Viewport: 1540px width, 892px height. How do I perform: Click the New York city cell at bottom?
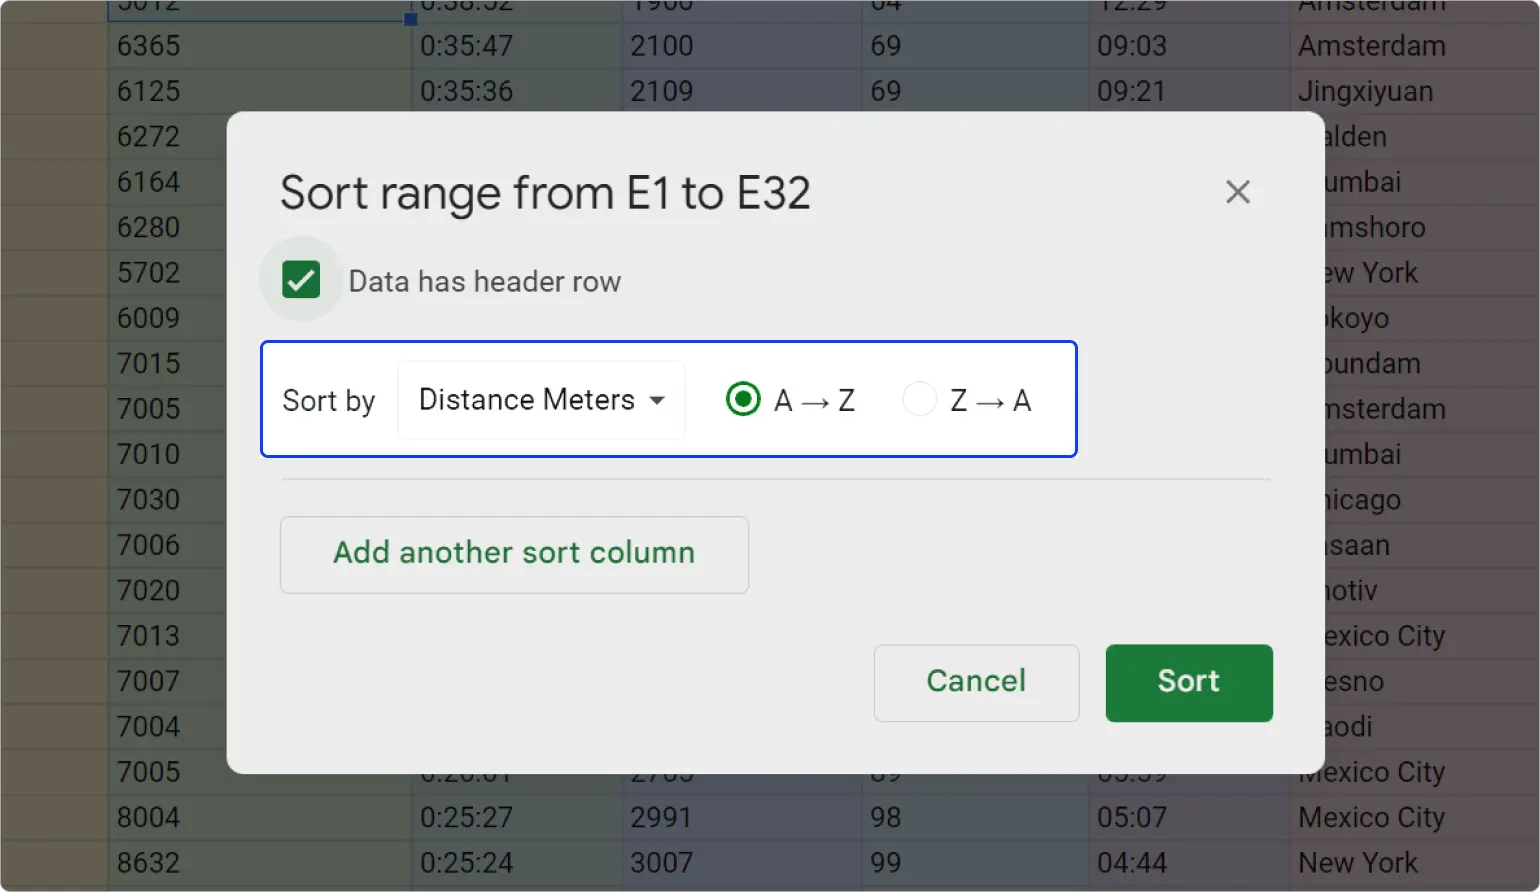[1357, 862]
